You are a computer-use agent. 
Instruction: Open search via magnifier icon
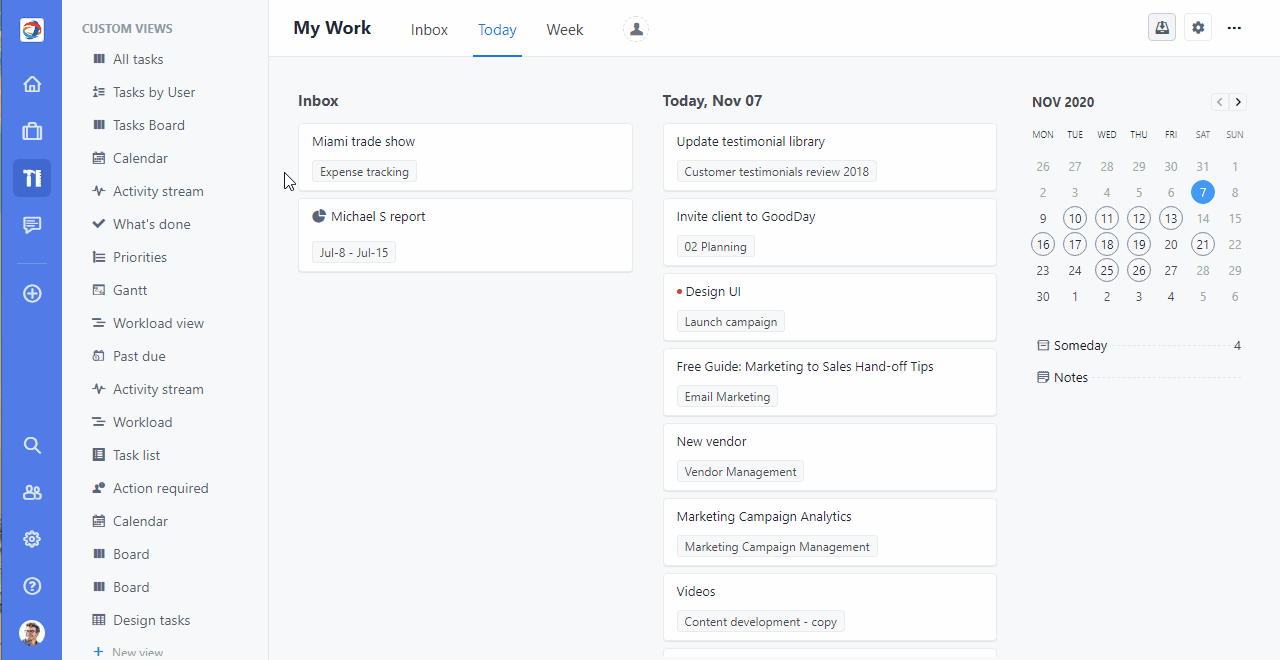point(32,445)
